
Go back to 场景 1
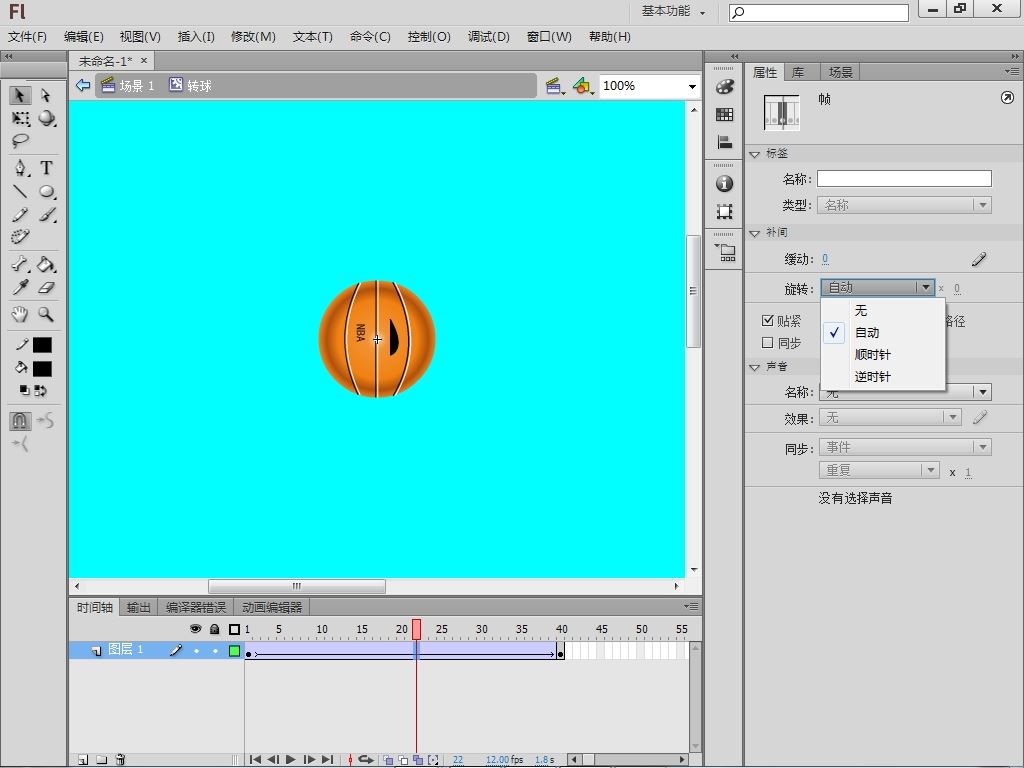[x=136, y=86]
